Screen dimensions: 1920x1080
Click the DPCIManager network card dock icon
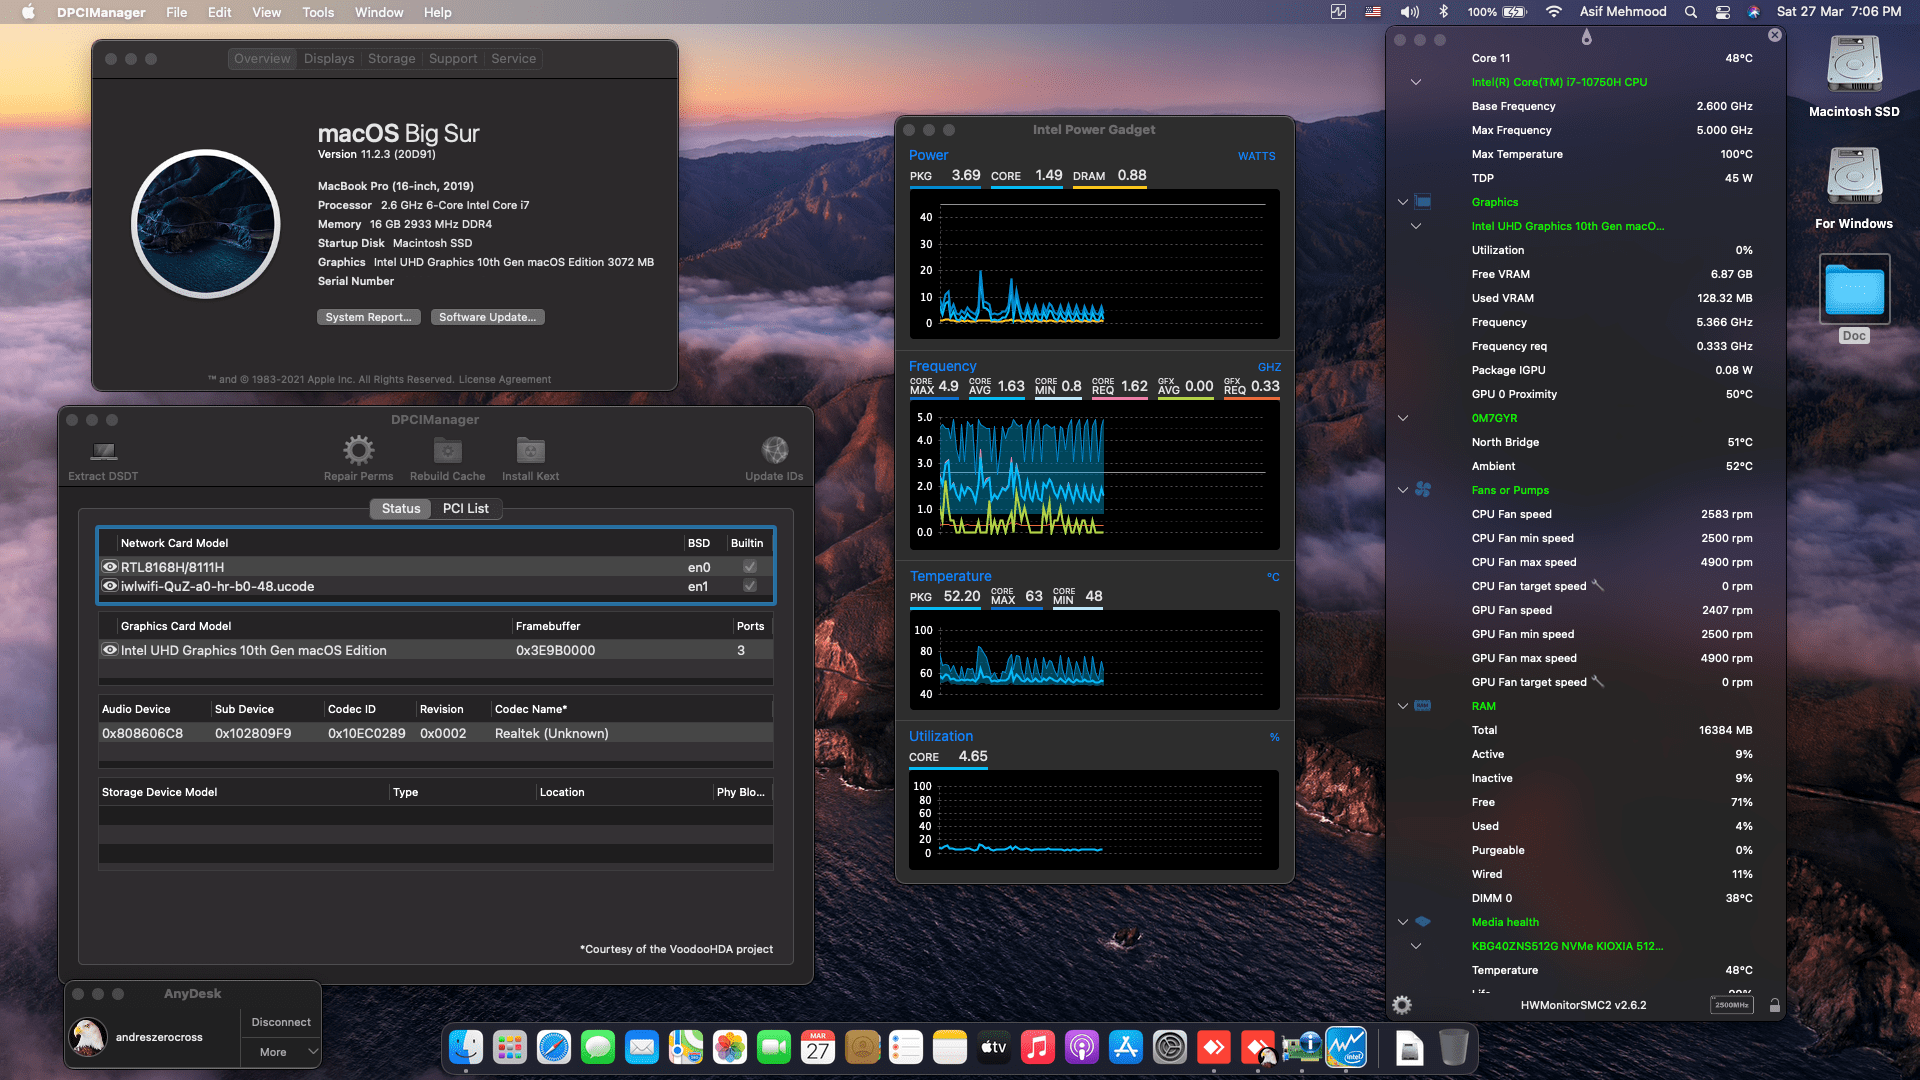[1301, 1047]
